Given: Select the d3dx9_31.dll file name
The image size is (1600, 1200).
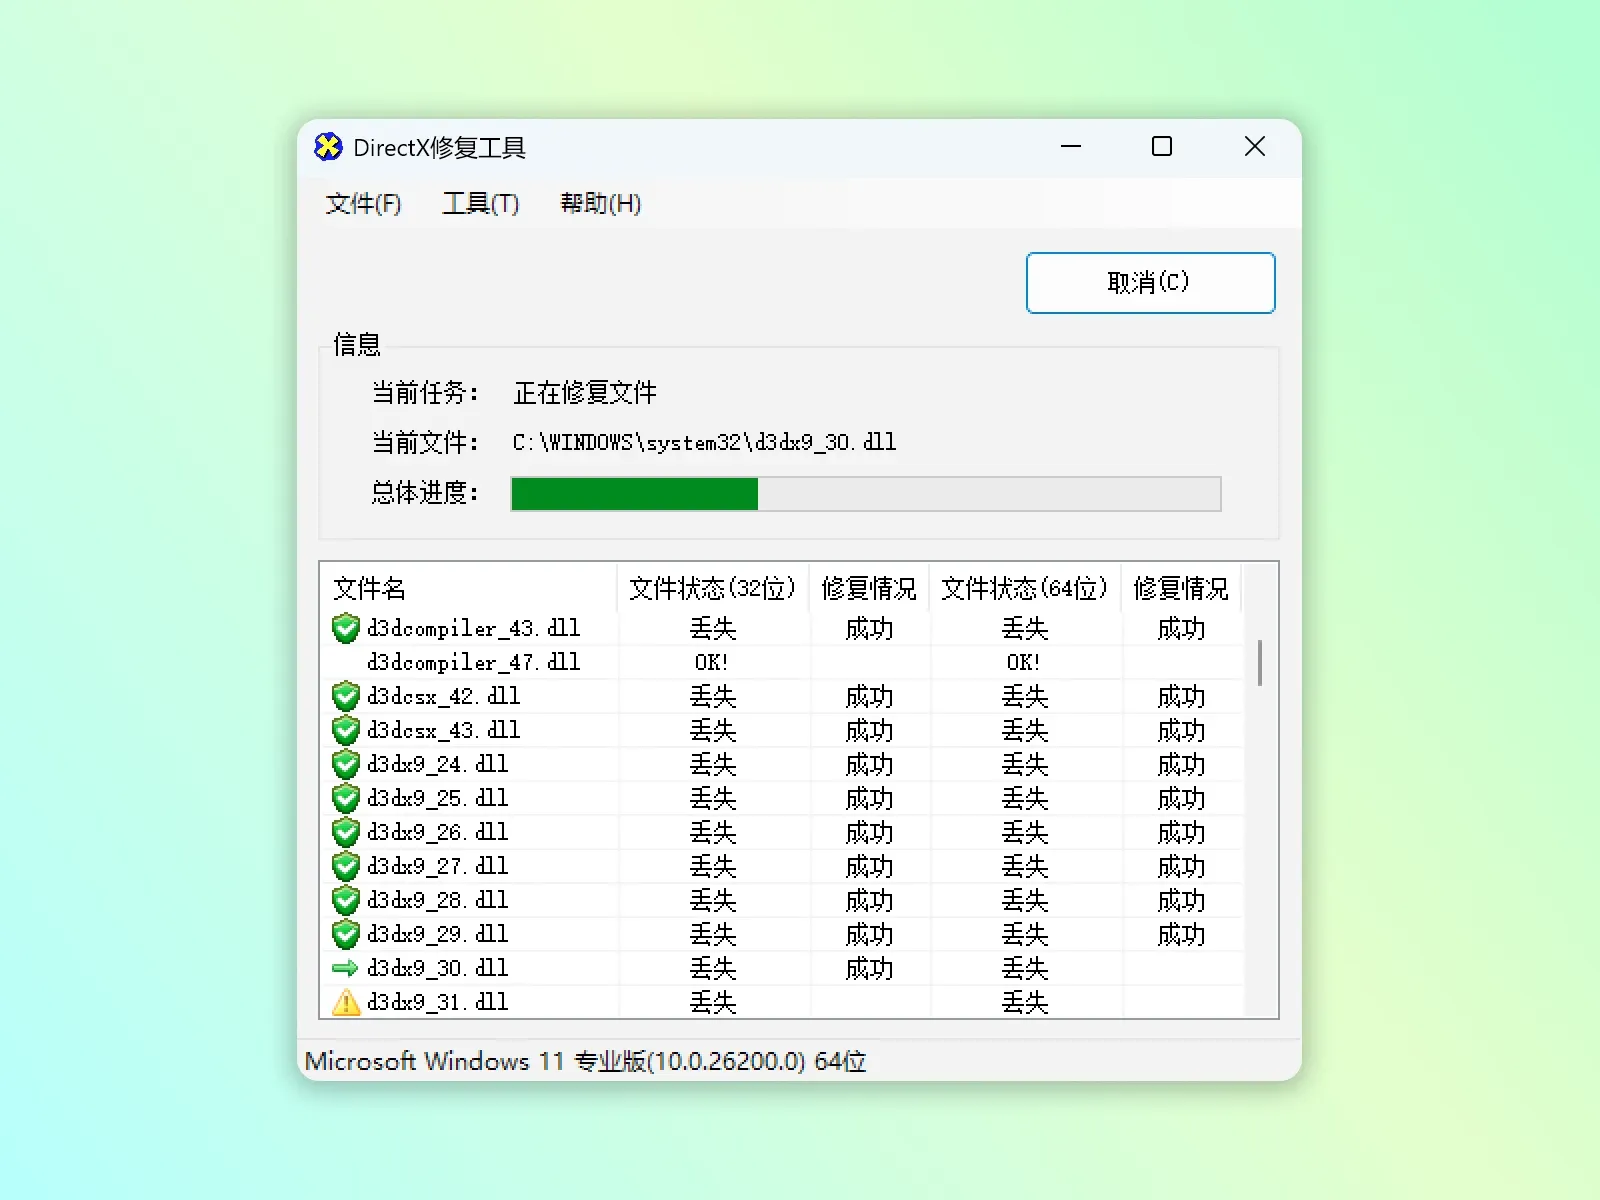Looking at the screenshot, I should coord(437,1002).
